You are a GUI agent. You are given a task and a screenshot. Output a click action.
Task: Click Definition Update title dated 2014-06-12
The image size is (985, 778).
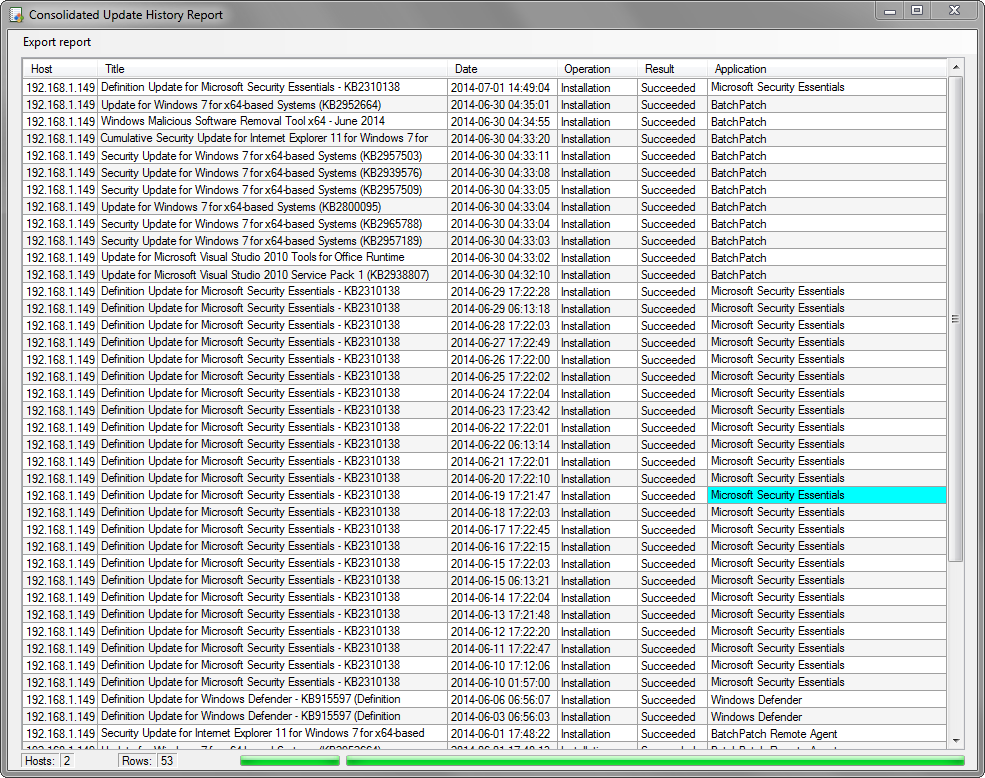272,631
